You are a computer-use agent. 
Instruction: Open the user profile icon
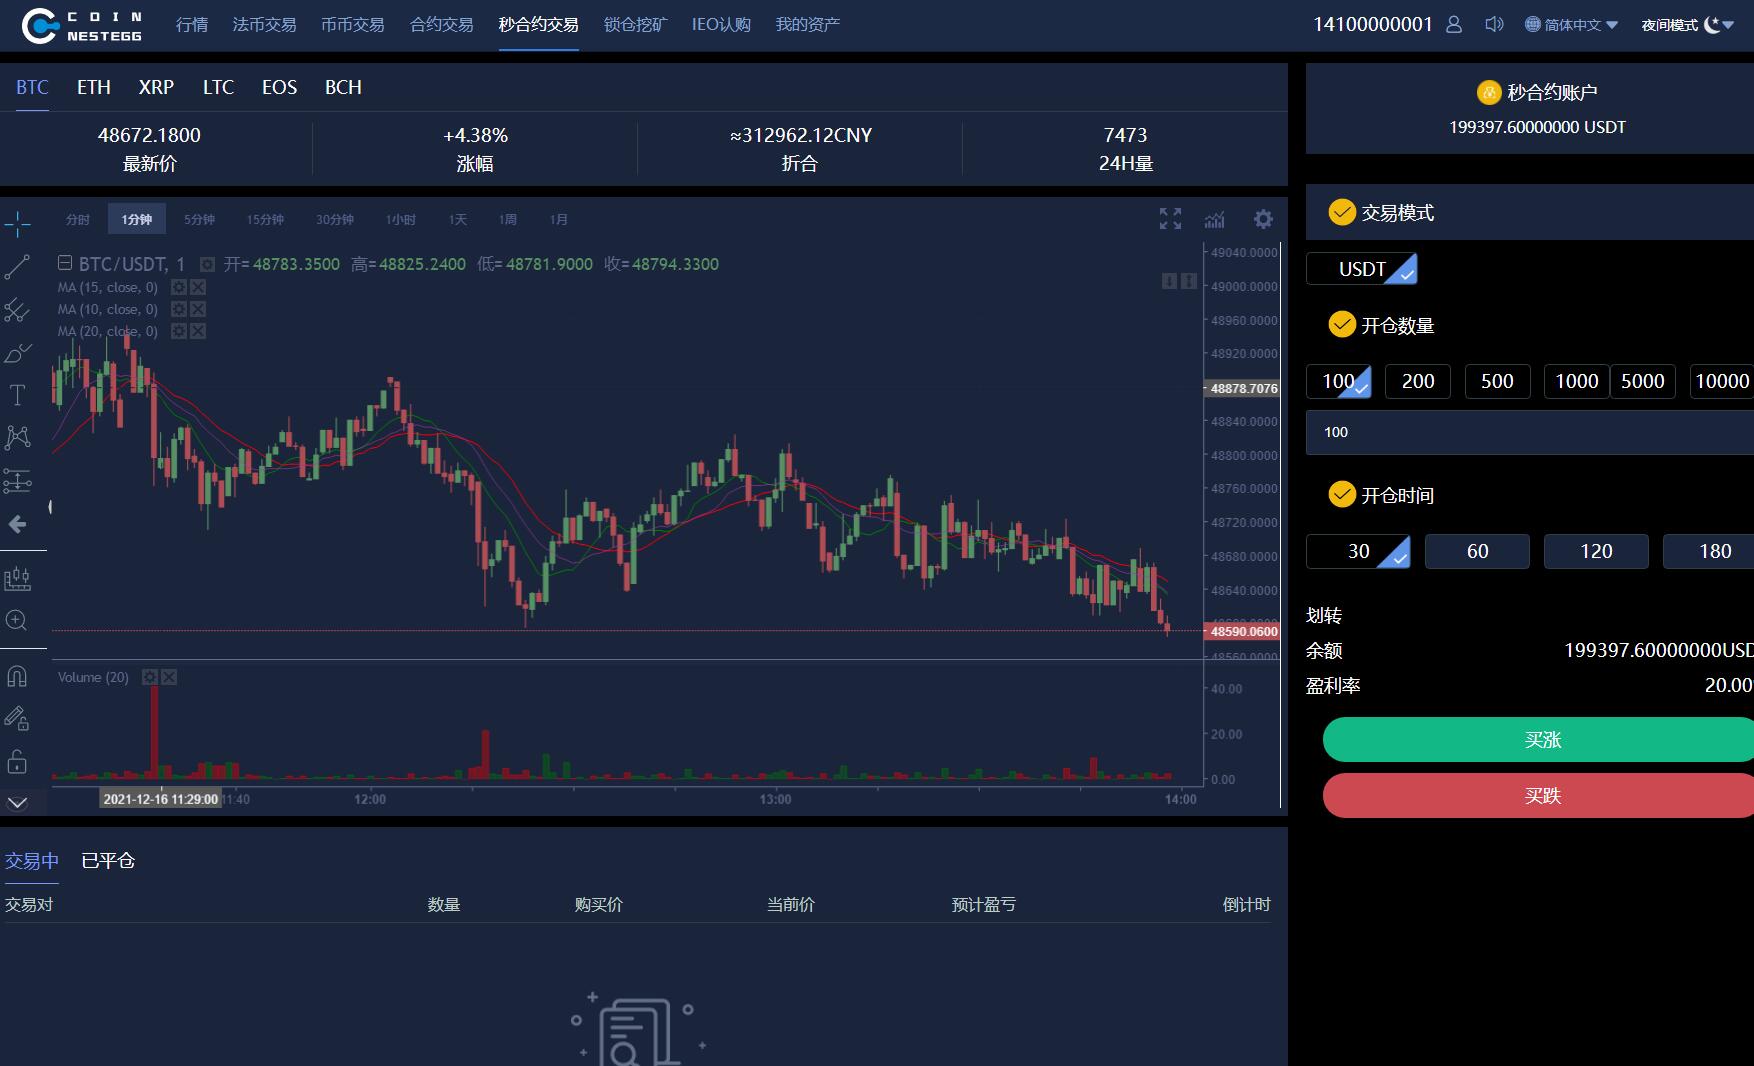point(1454,24)
